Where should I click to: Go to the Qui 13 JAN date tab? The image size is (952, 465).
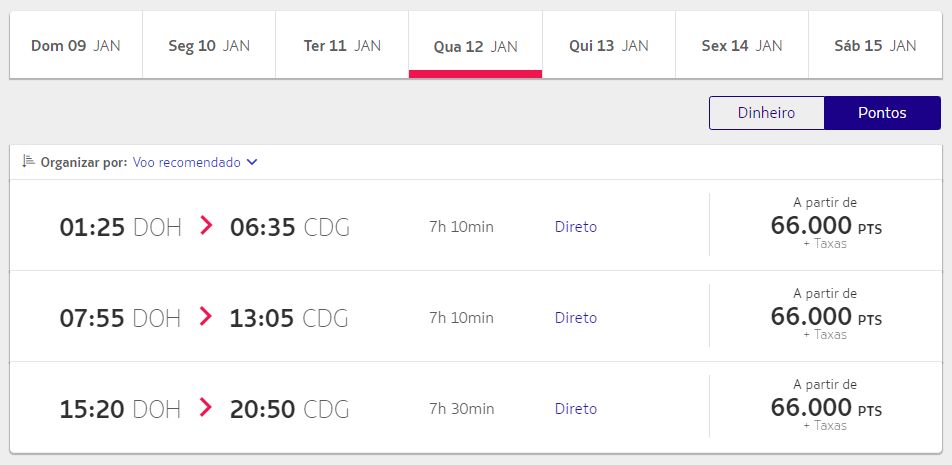(609, 45)
